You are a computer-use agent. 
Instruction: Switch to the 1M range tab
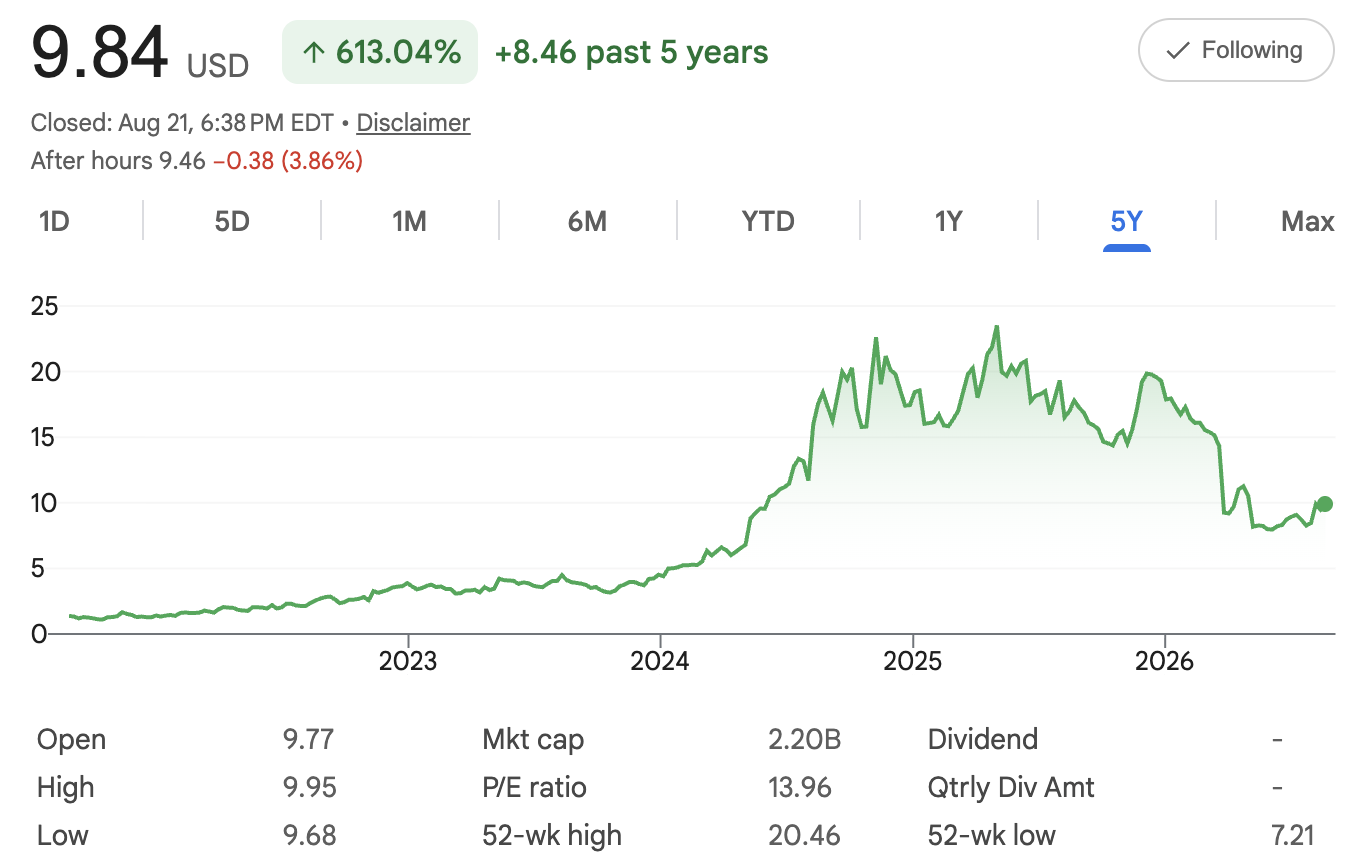[x=410, y=221]
